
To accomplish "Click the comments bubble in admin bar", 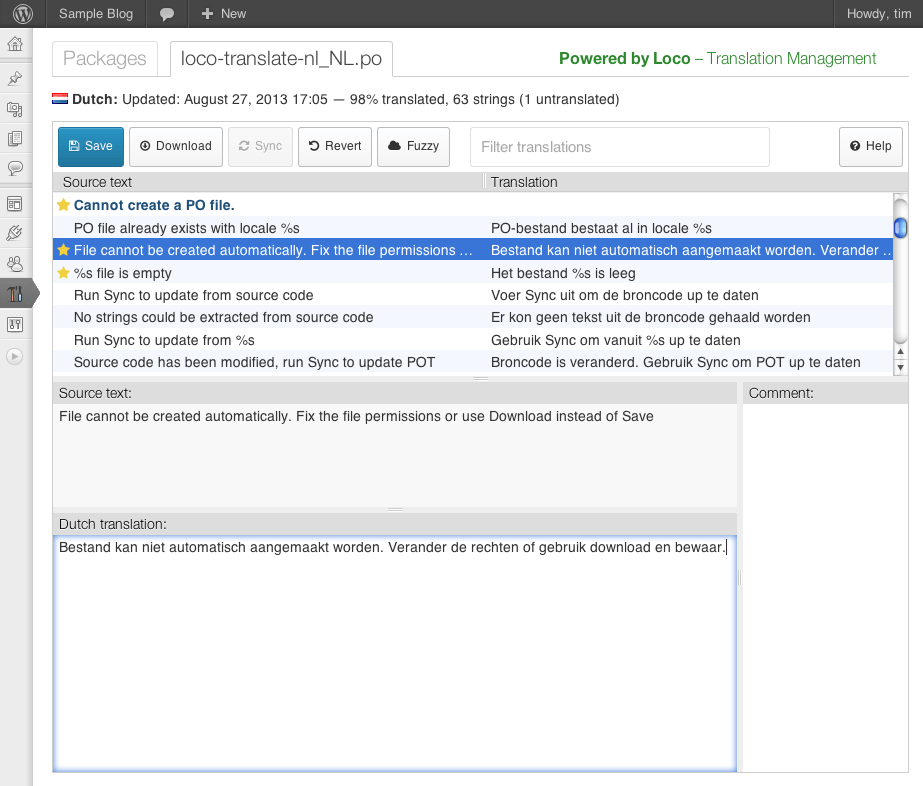I will pyautogui.click(x=167, y=14).
